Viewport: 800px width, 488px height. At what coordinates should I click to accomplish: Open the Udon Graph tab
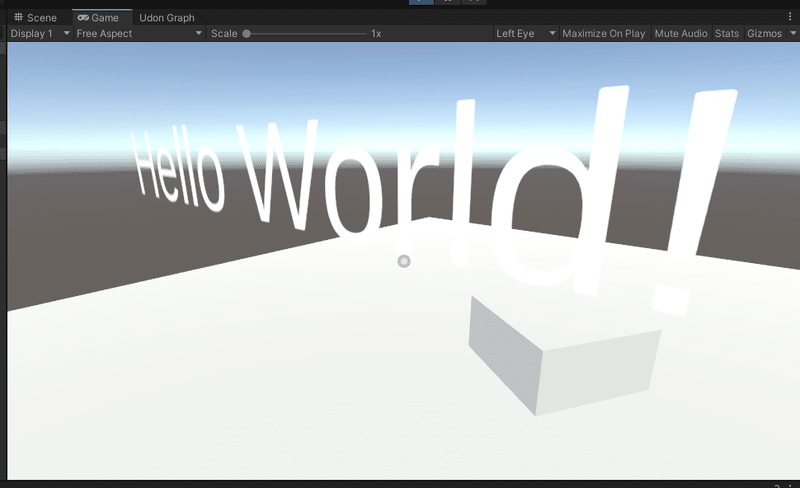click(x=166, y=18)
